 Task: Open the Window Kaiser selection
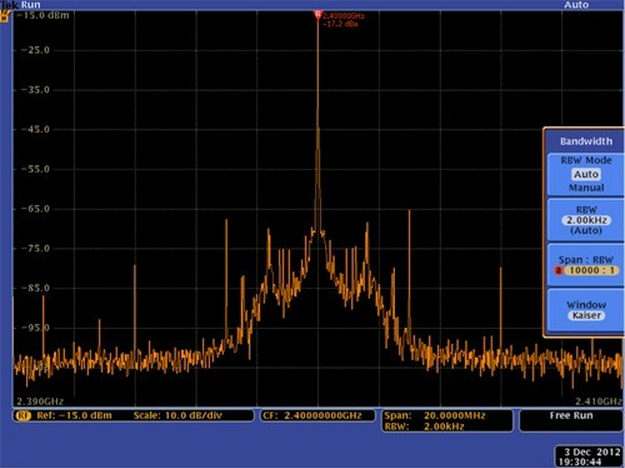586,310
